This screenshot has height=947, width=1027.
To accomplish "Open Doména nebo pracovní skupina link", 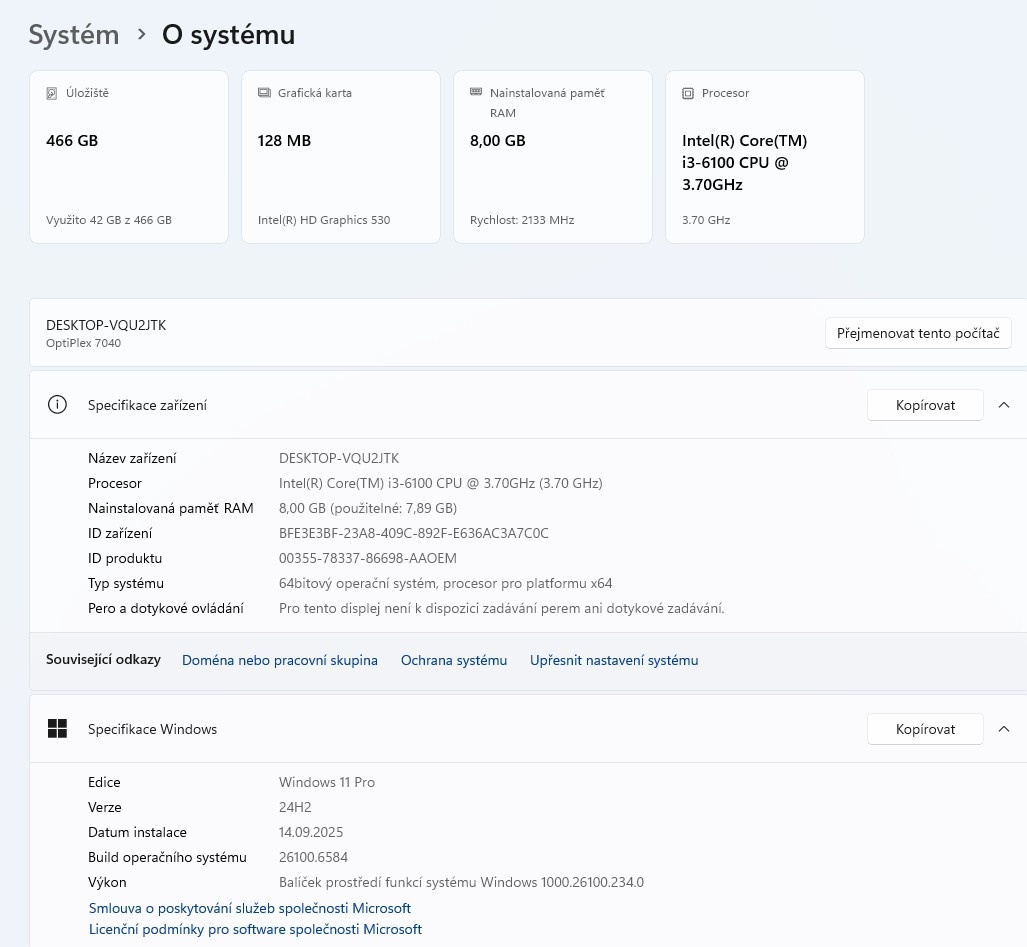I will click(280, 660).
